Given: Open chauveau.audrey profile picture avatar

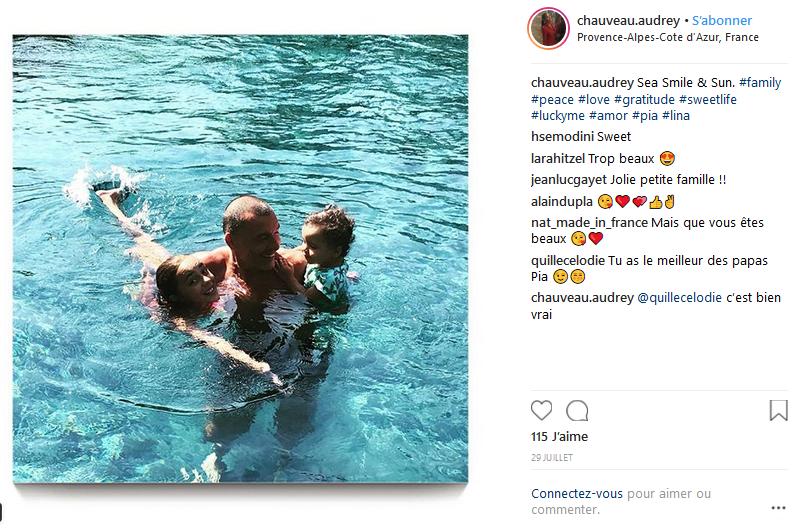Looking at the screenshot, I should coord(548,28).
